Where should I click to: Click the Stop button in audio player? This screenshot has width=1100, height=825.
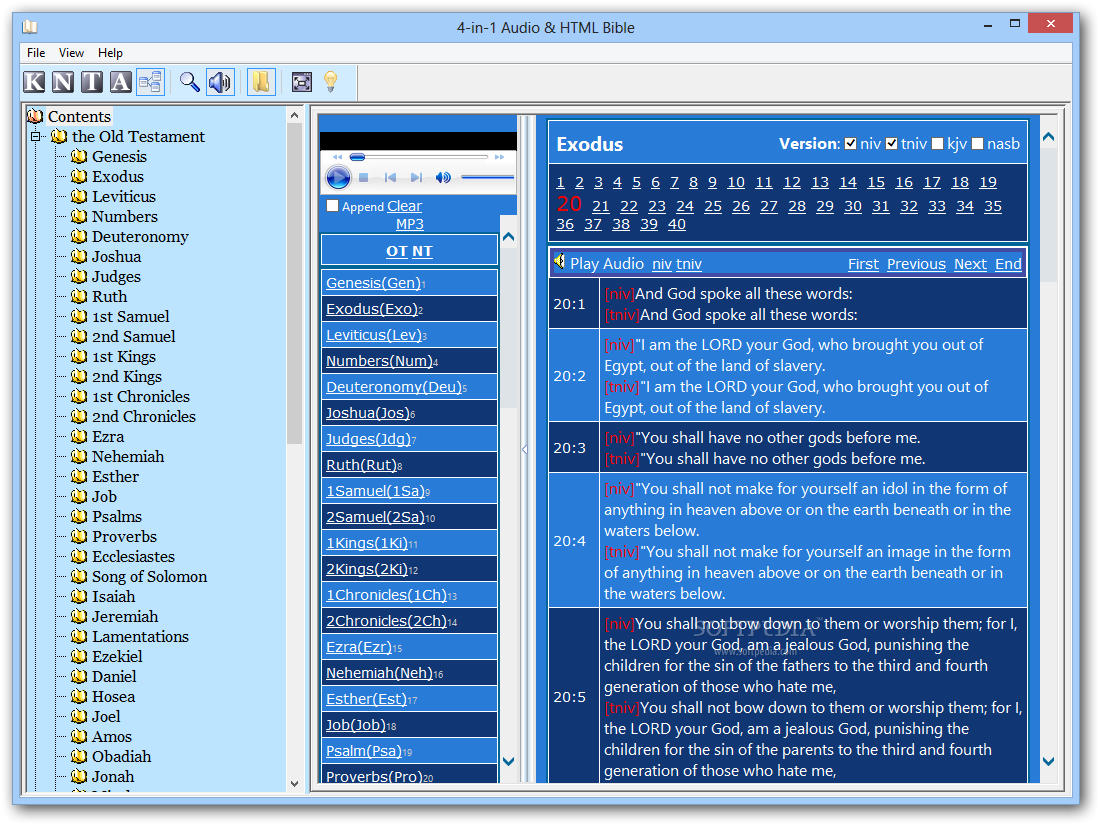(x=363, y=178)
